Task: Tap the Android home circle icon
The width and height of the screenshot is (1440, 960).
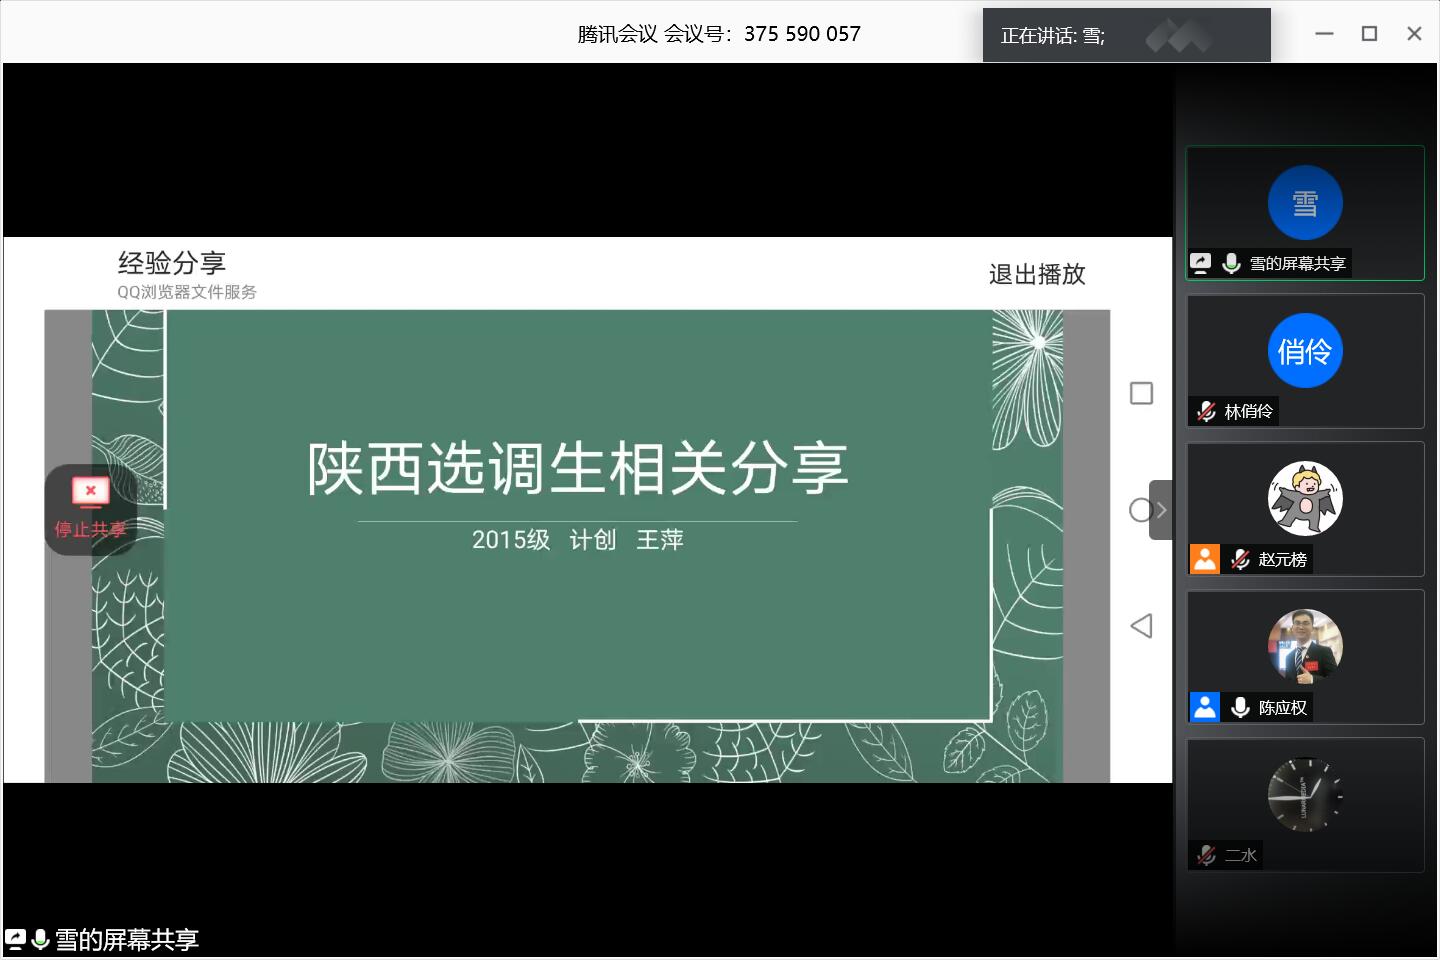Action: tap(1140, 510)
